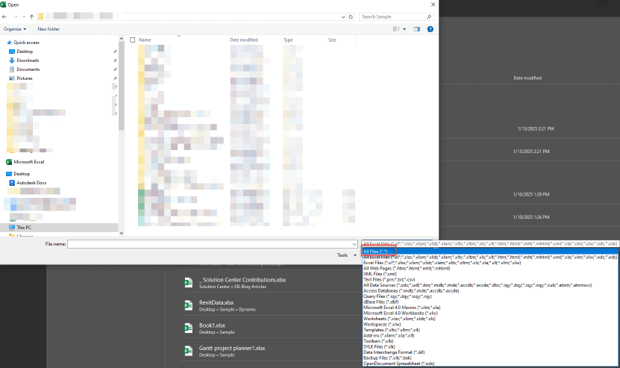
Task: Click the navigation pane scroll-down arrow
Action: point(121,233)
